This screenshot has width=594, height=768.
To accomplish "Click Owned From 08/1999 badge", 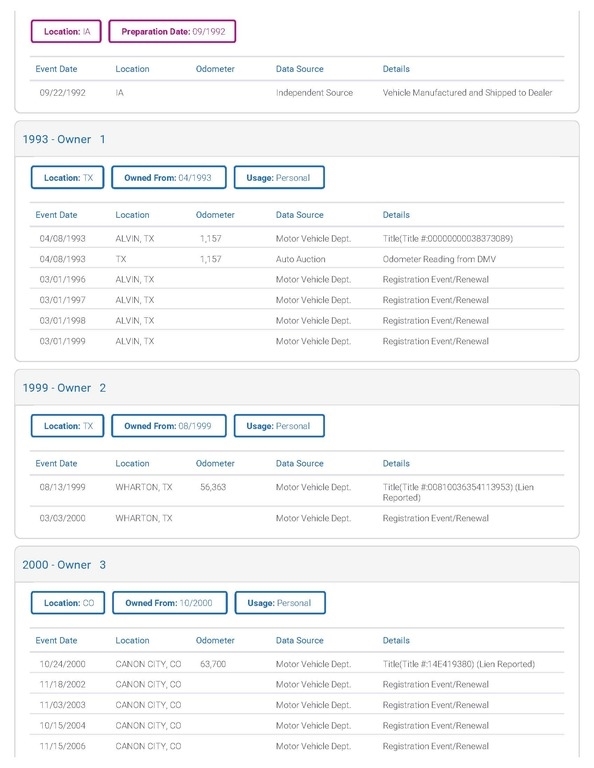I will [x=168, y=426].
